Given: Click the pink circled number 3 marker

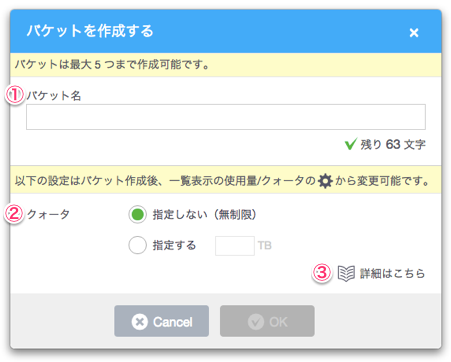Looking at the screenshot, I should (322, 273).
